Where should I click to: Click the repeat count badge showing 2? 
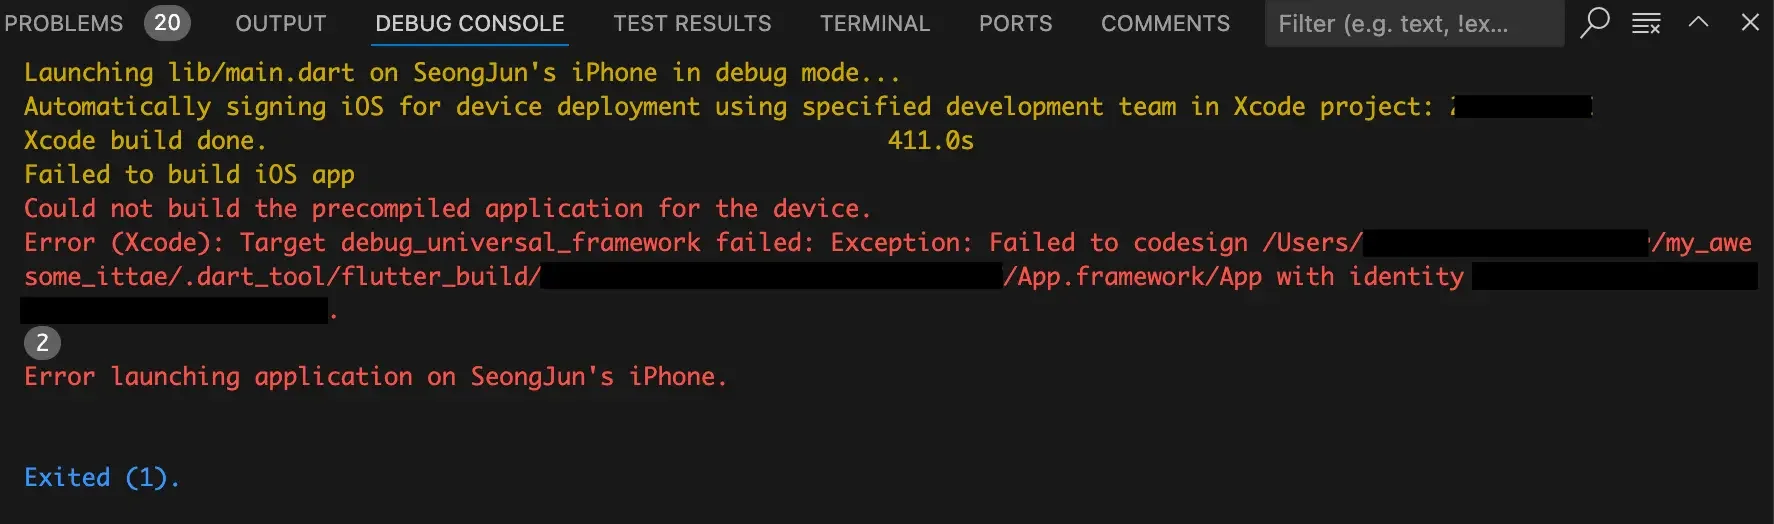coord(42,343)
